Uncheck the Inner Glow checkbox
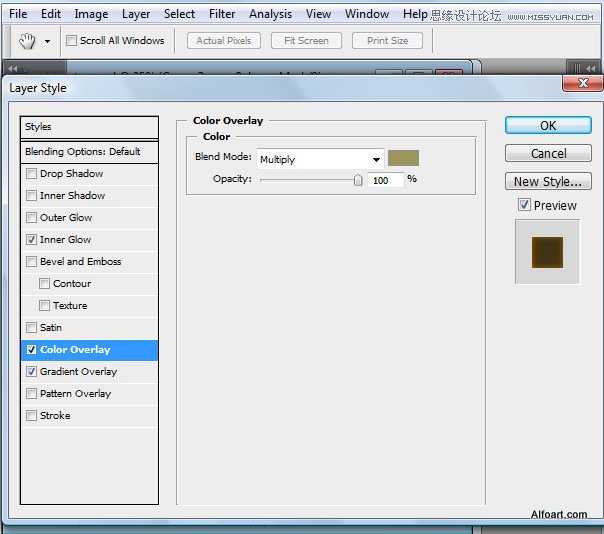Screen dimensions: 604x534 pyautogui.click(x=31, y=240)
